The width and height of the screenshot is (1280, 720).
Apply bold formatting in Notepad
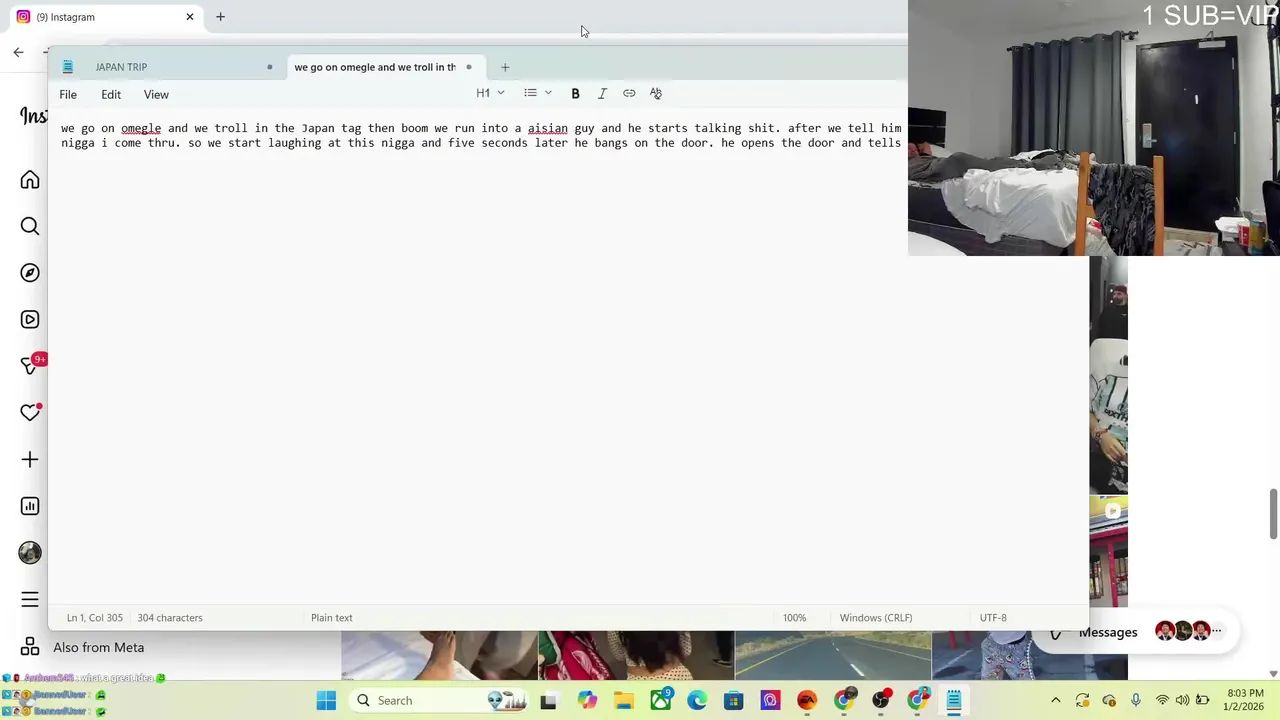pos(575,93)
